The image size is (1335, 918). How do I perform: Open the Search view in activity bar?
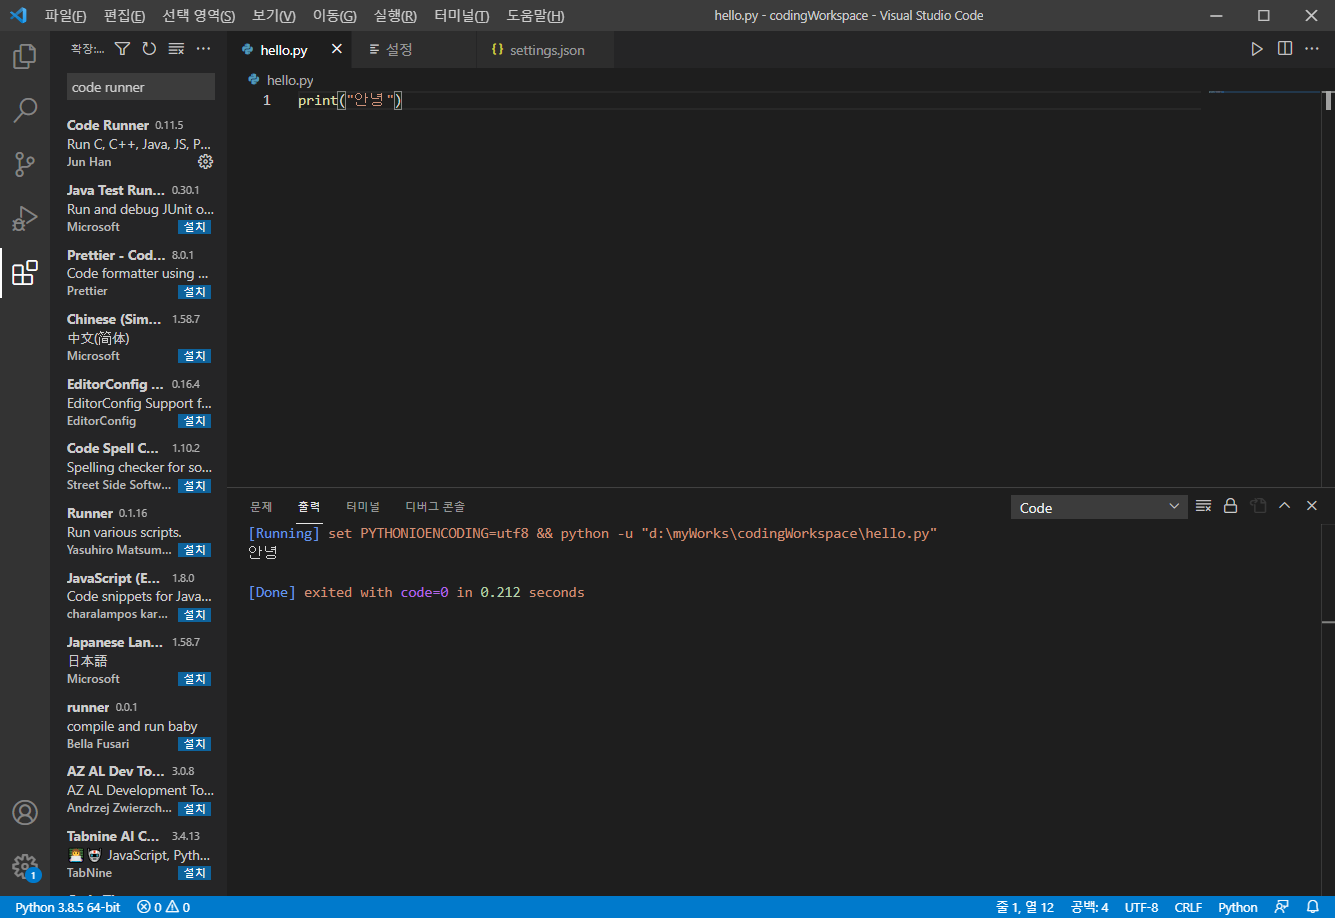point(25,110)
